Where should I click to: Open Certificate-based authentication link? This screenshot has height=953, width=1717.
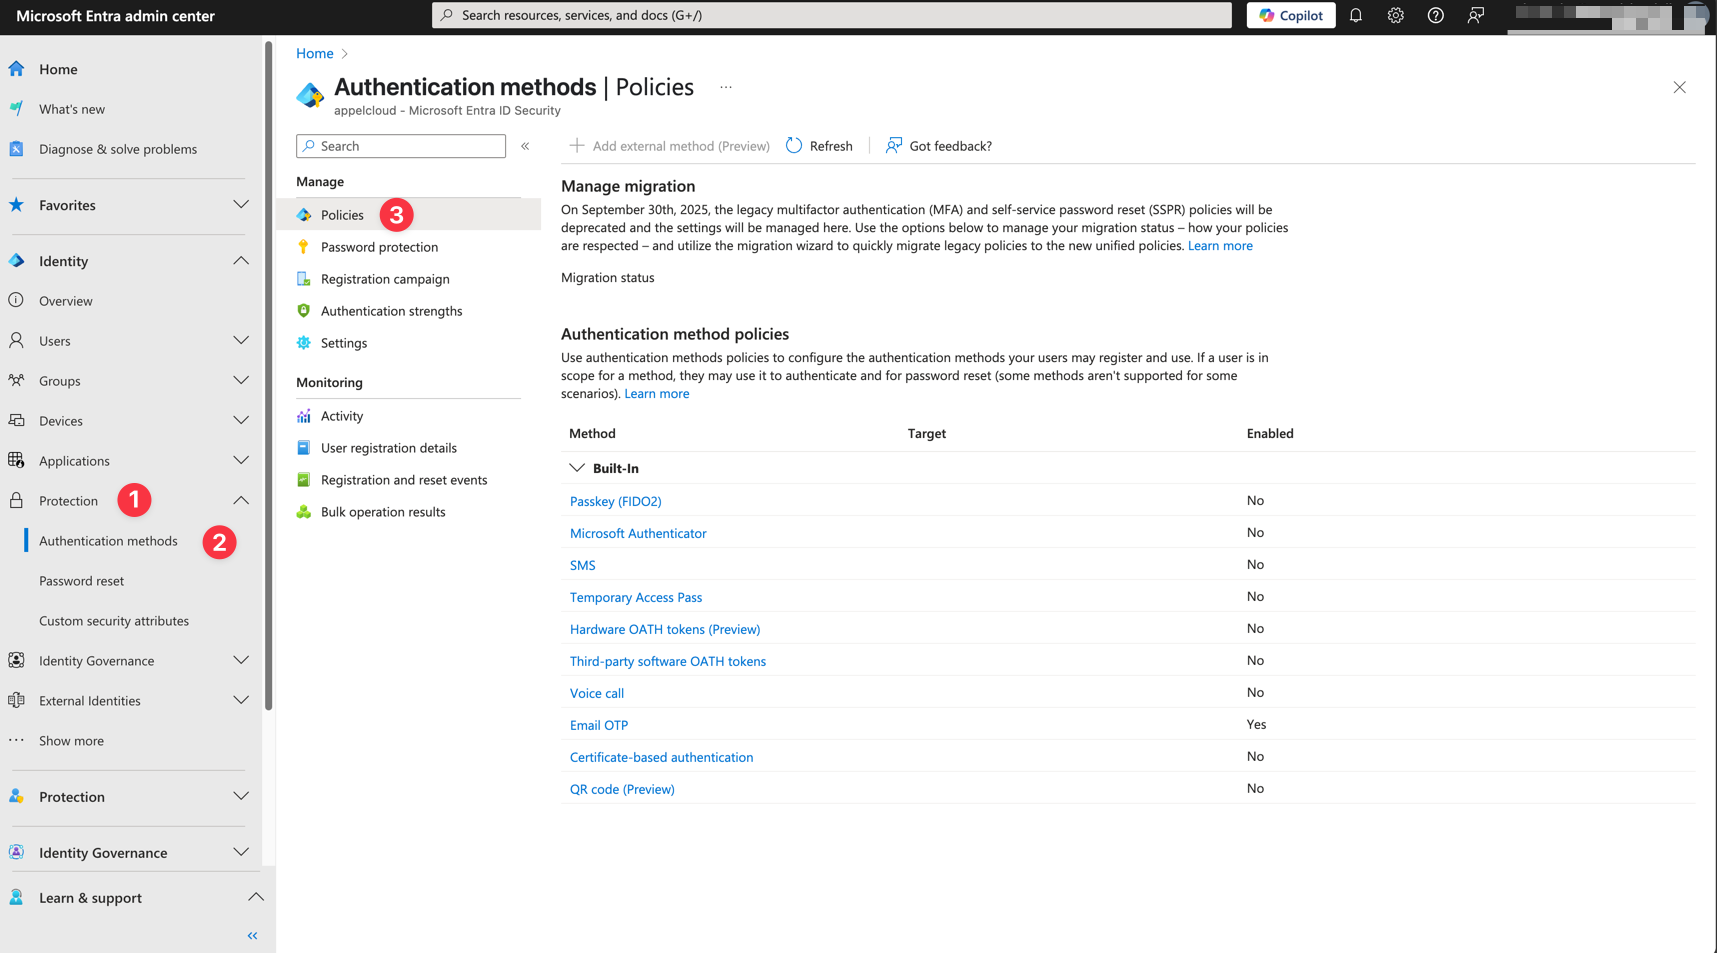click(x=661, y=757)
